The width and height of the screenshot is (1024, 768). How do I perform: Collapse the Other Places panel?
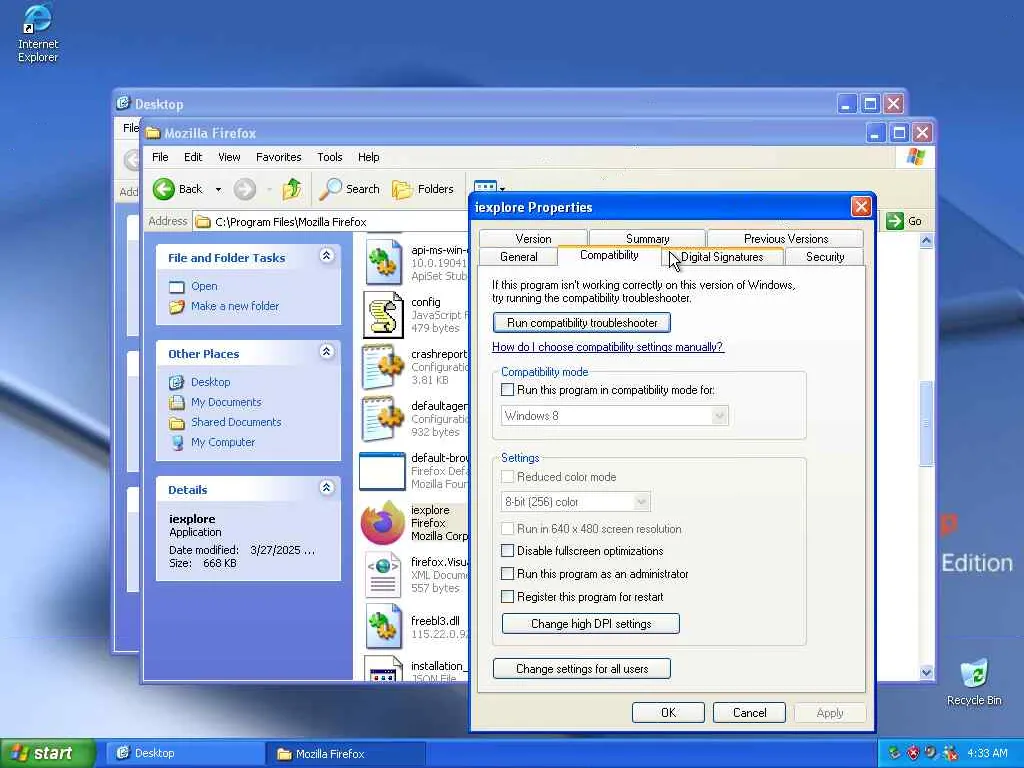(x=327, y=351)
